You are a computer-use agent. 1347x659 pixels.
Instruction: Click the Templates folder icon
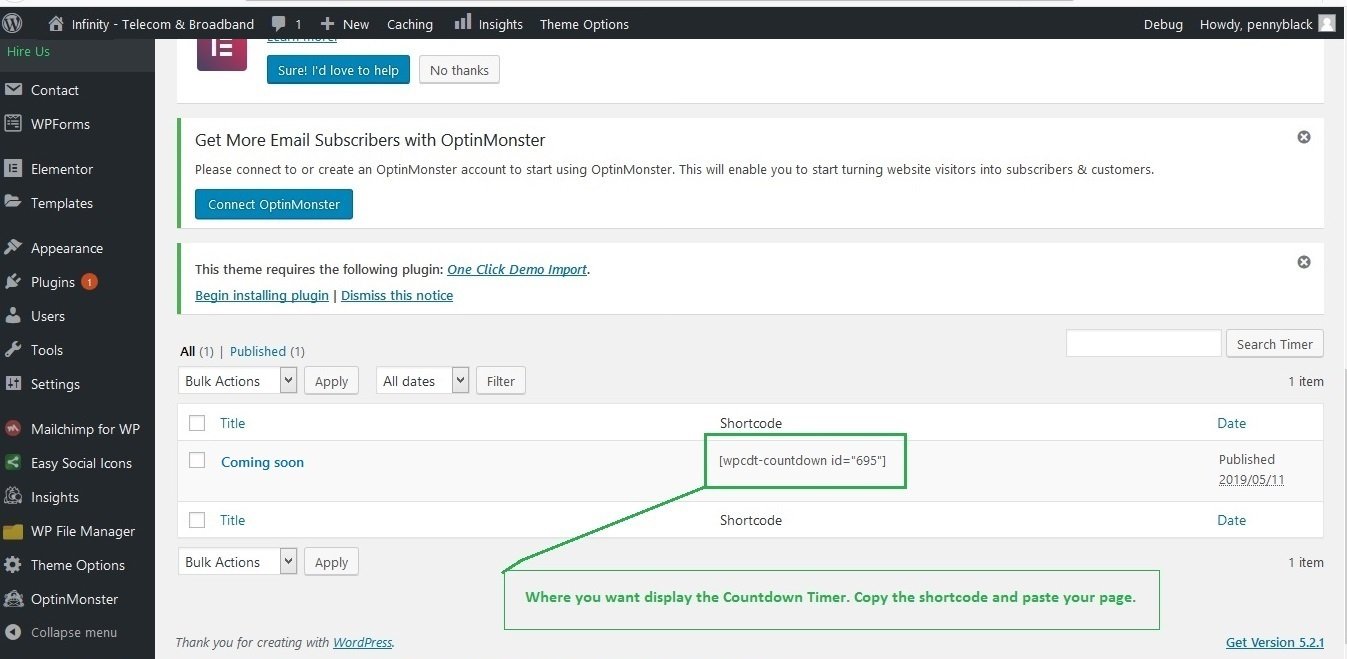[x=13, y=203]
